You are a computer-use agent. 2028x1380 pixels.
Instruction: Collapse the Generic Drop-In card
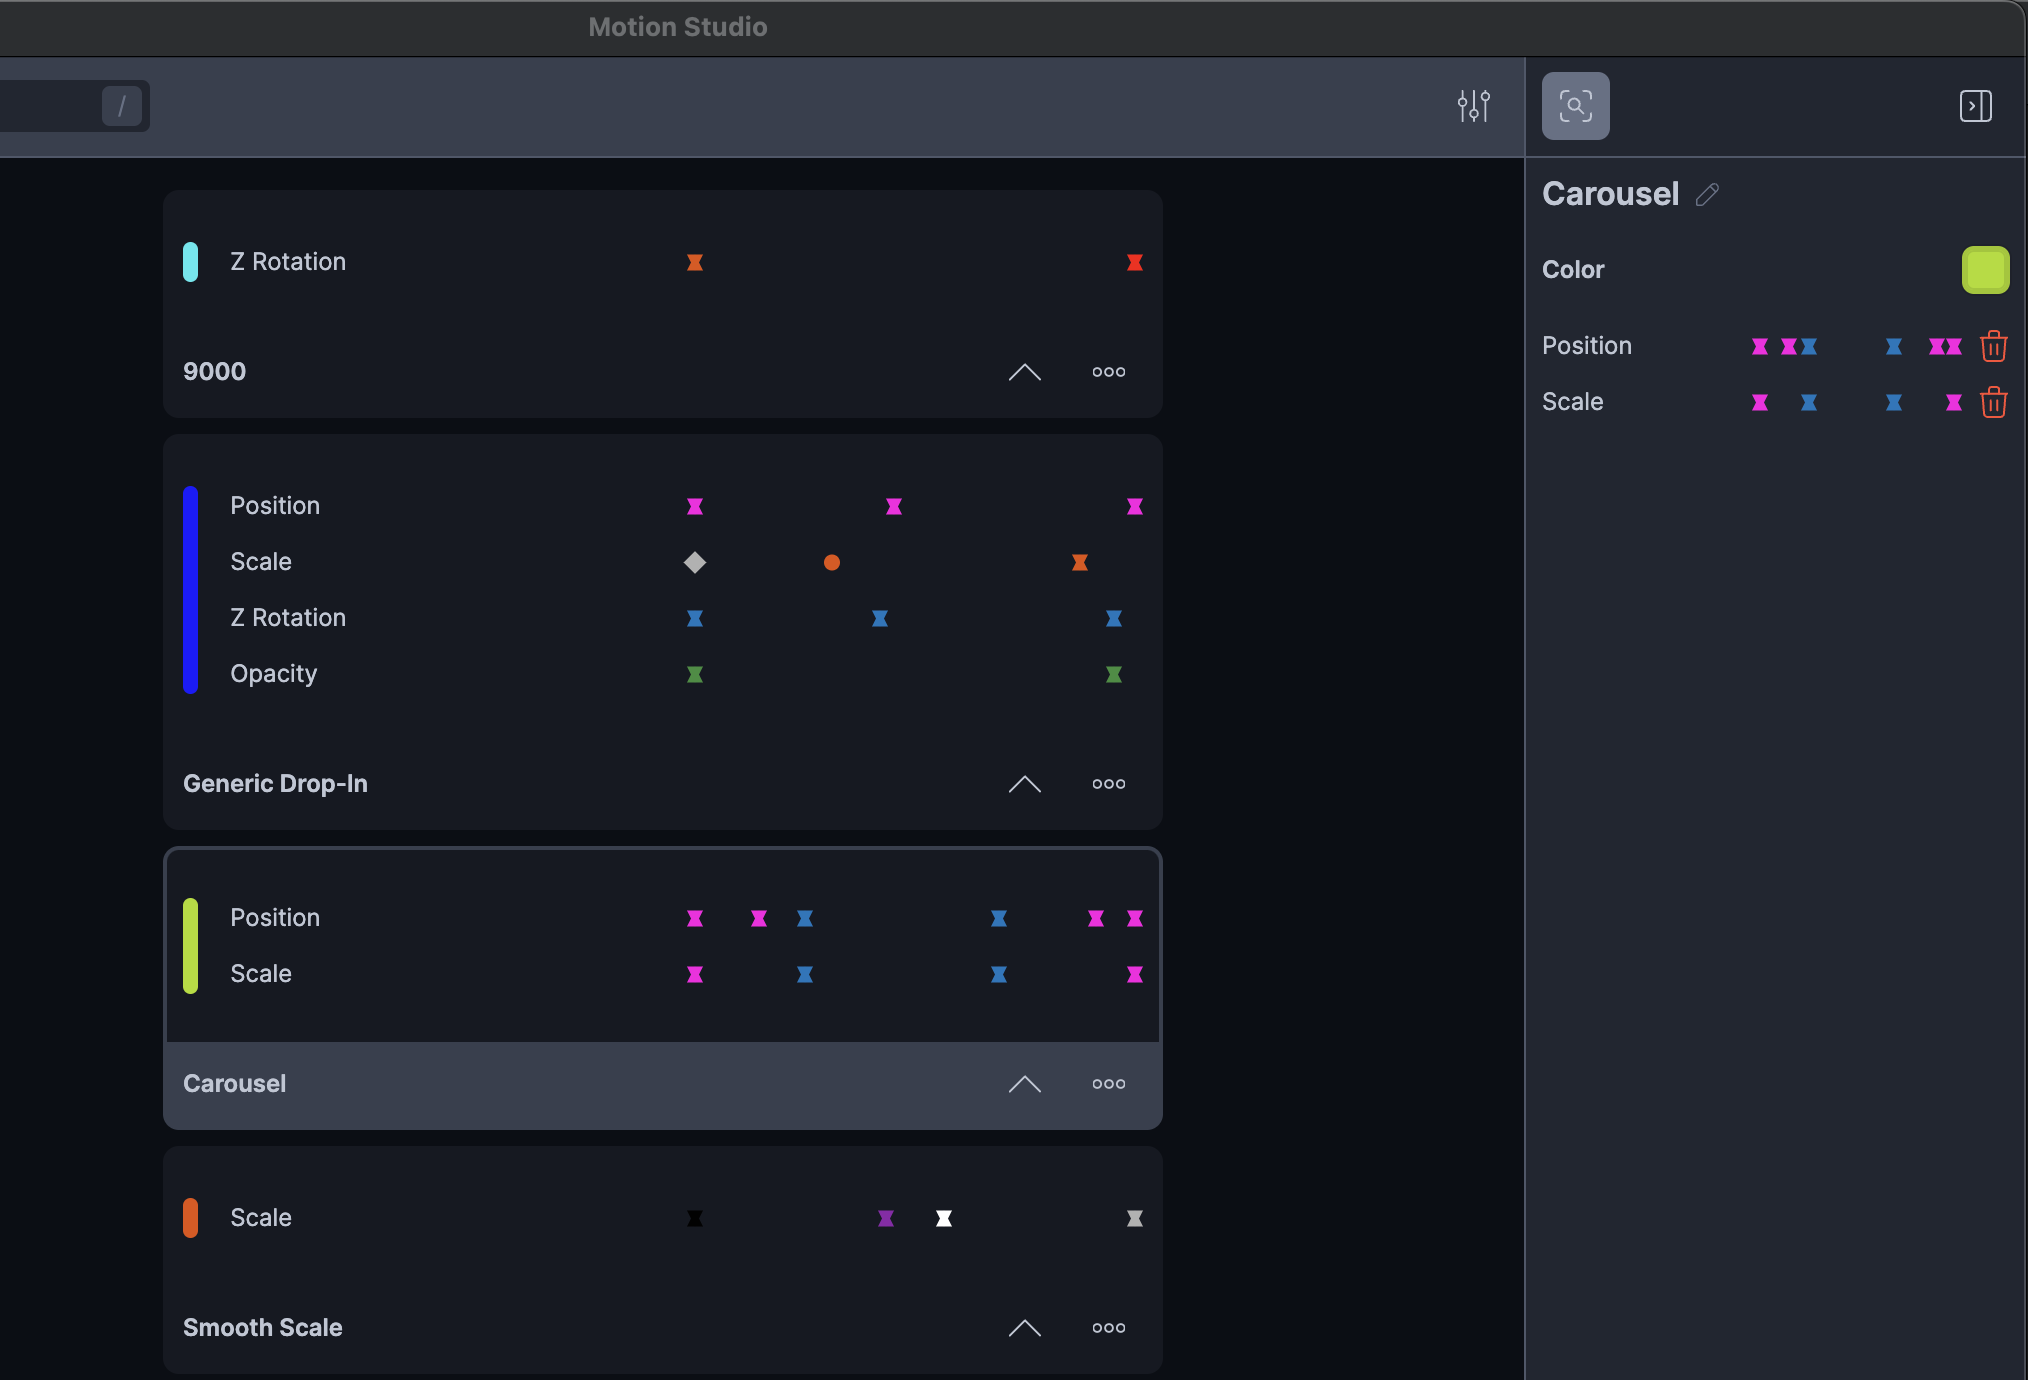[1024, 784]
